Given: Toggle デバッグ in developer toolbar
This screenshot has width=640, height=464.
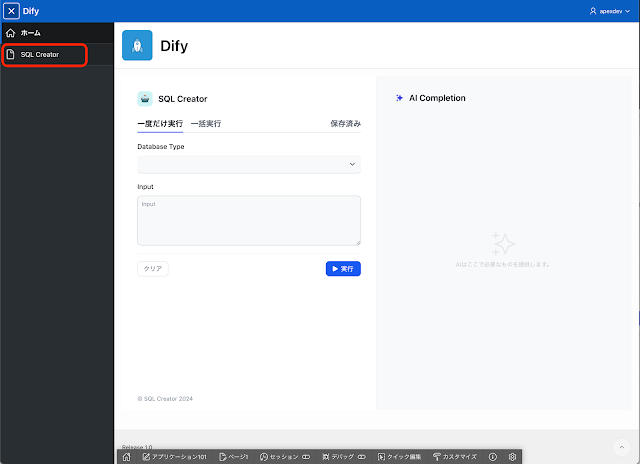Looking at the screenshot, I should [x=344, y=457].
